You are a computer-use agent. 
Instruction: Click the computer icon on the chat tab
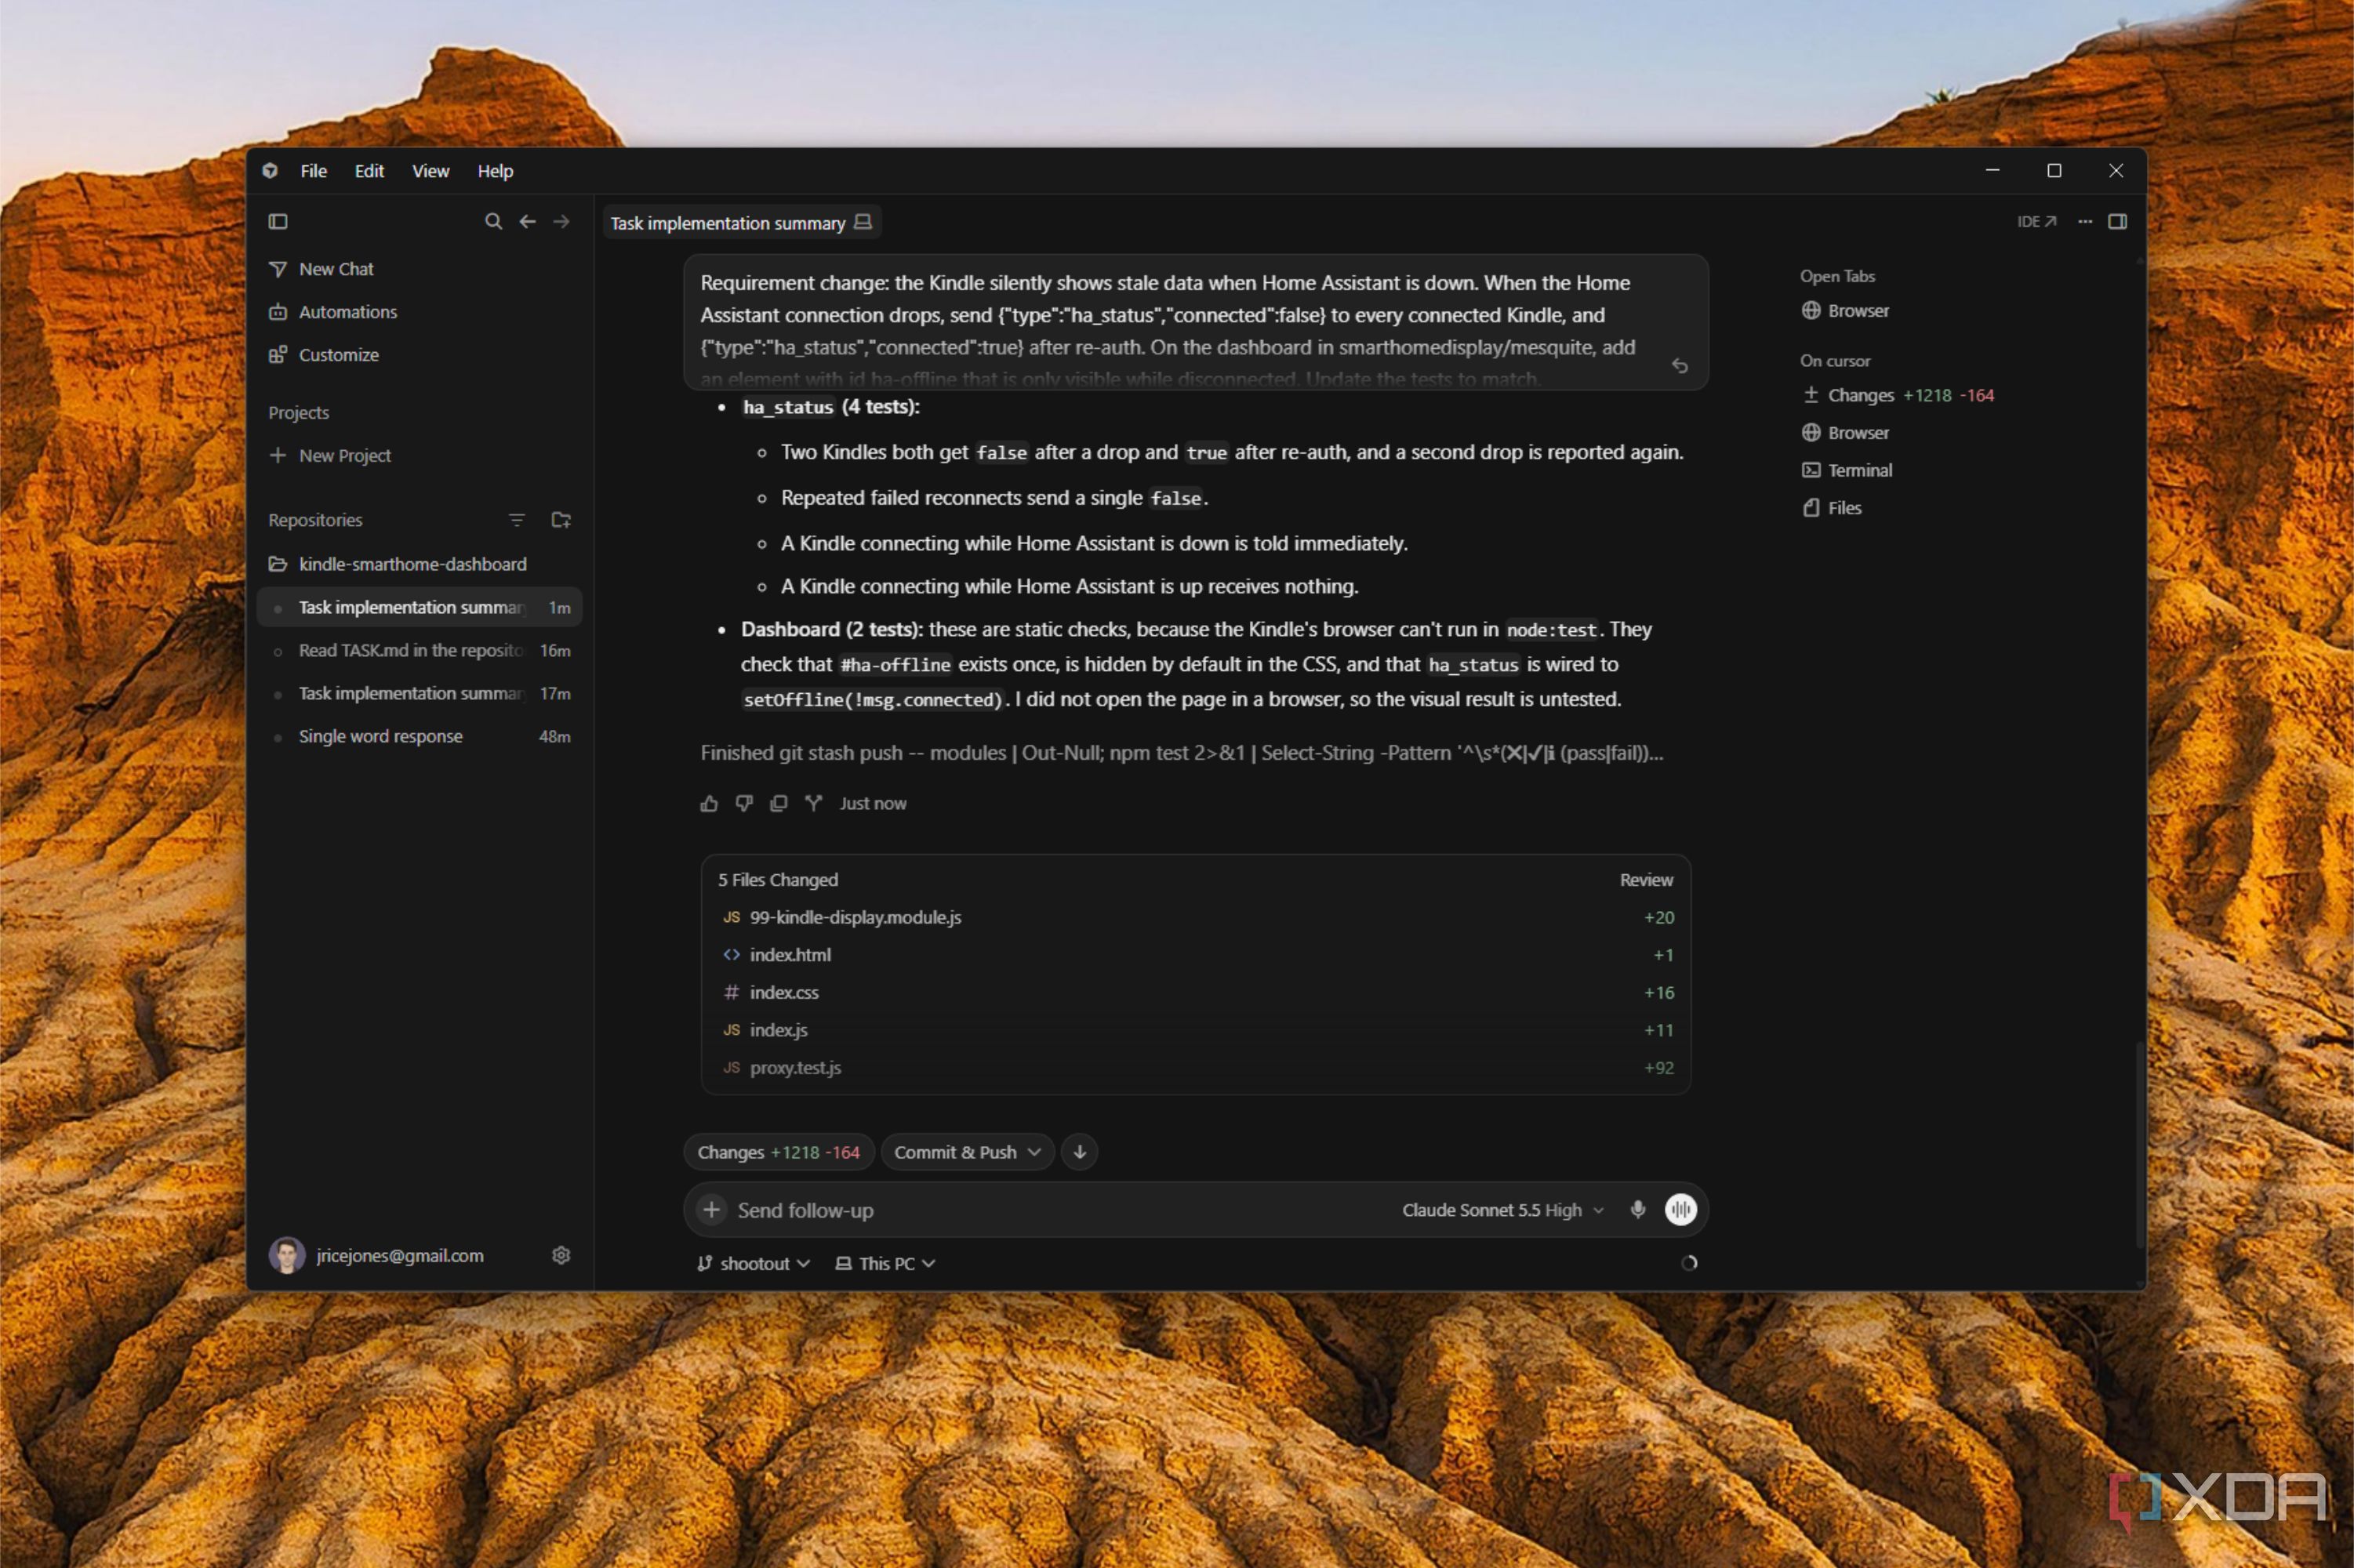tap(863, 222)
